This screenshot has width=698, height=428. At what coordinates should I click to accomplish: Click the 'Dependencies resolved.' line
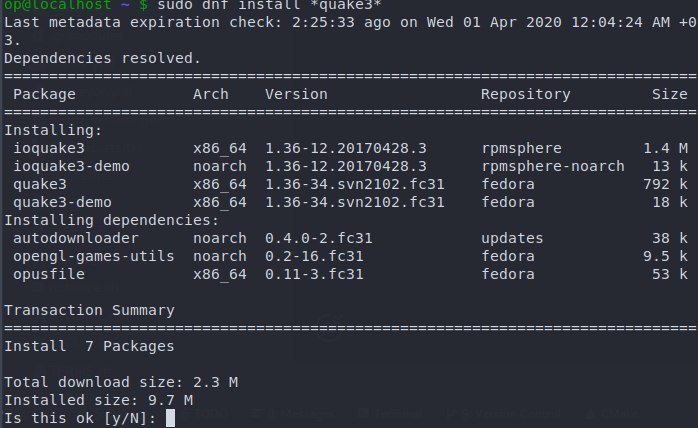[103, 58]
